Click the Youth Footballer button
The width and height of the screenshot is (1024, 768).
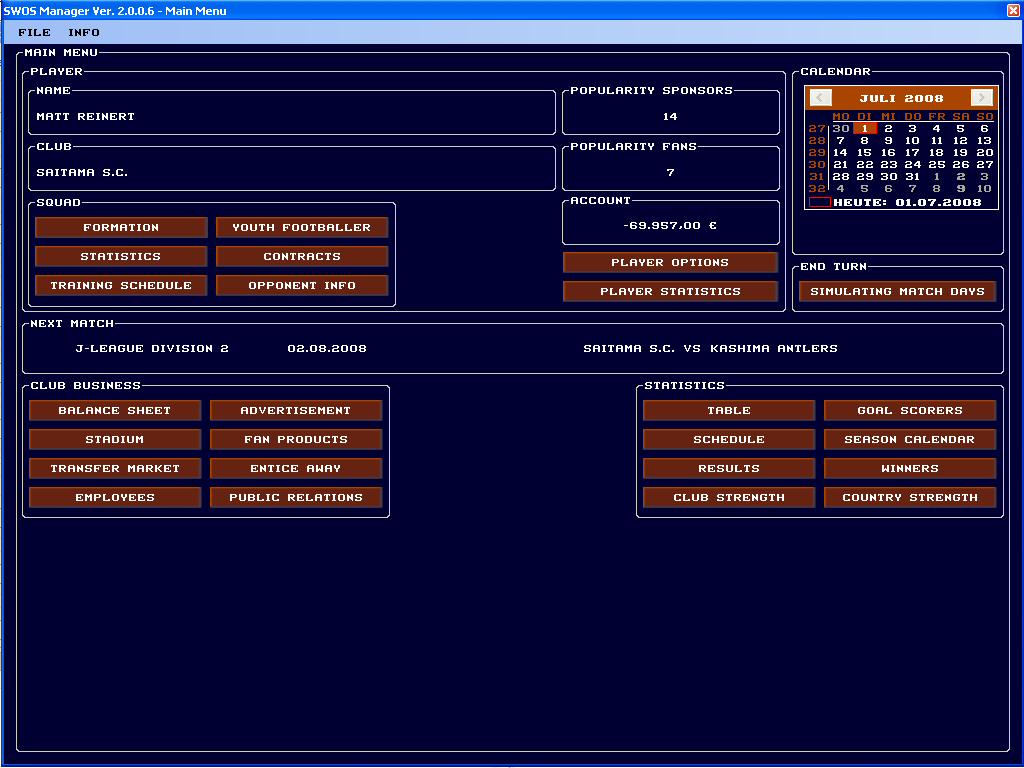(x=302, y=228)
